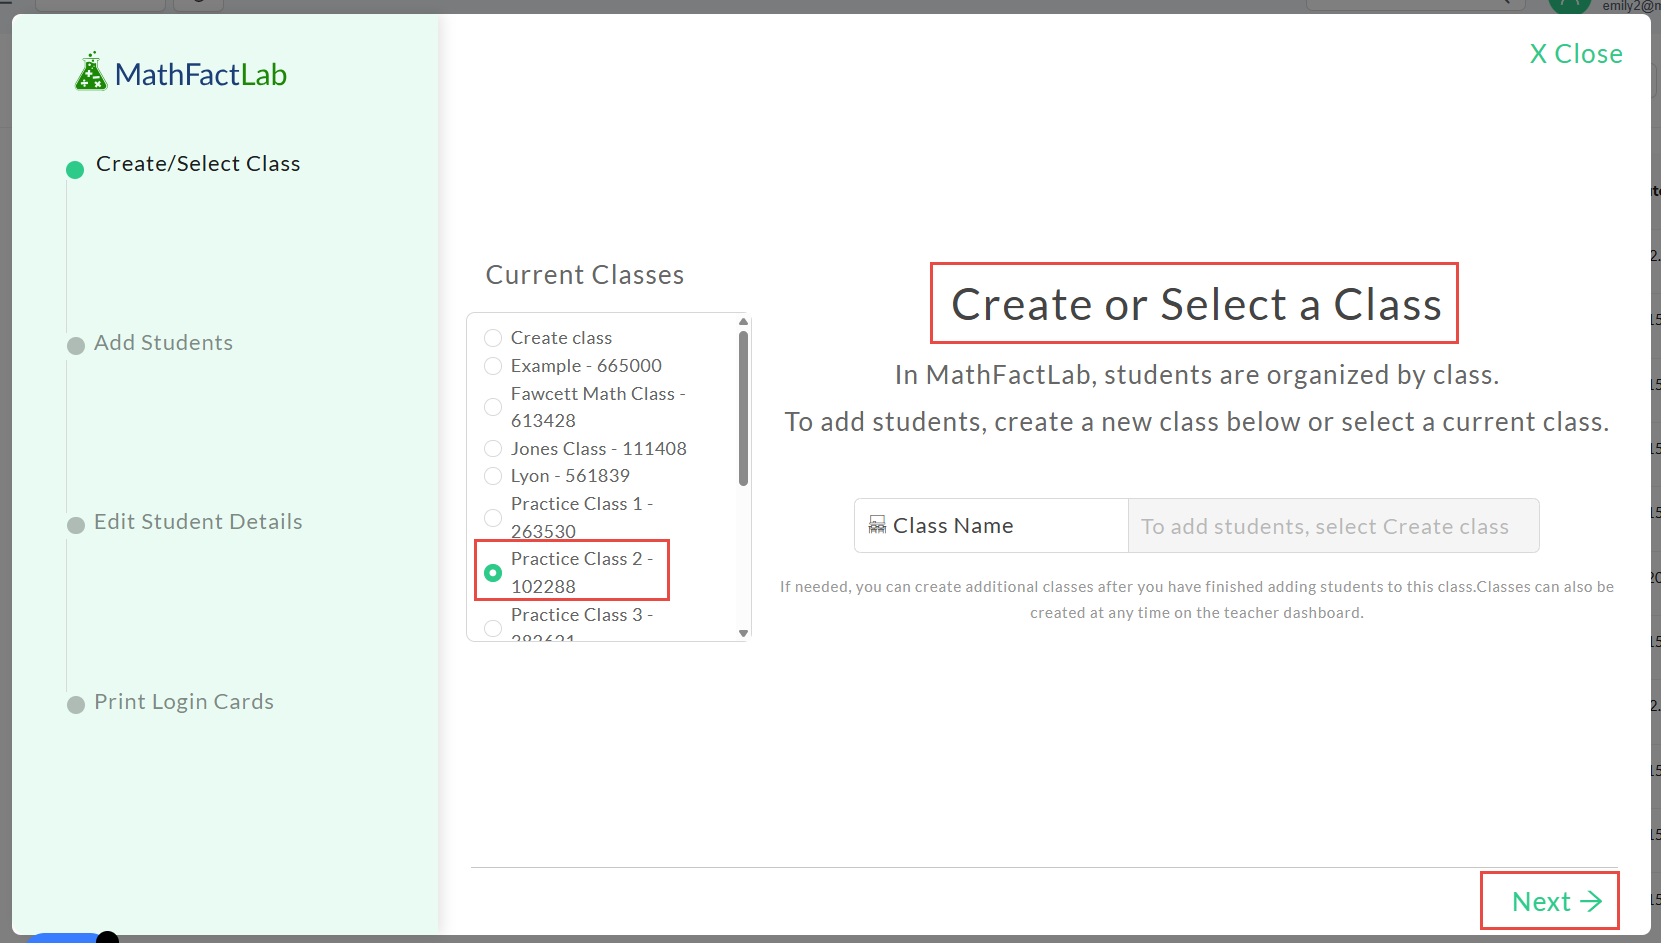Click the class list scroll down arrow

point(743,633)
